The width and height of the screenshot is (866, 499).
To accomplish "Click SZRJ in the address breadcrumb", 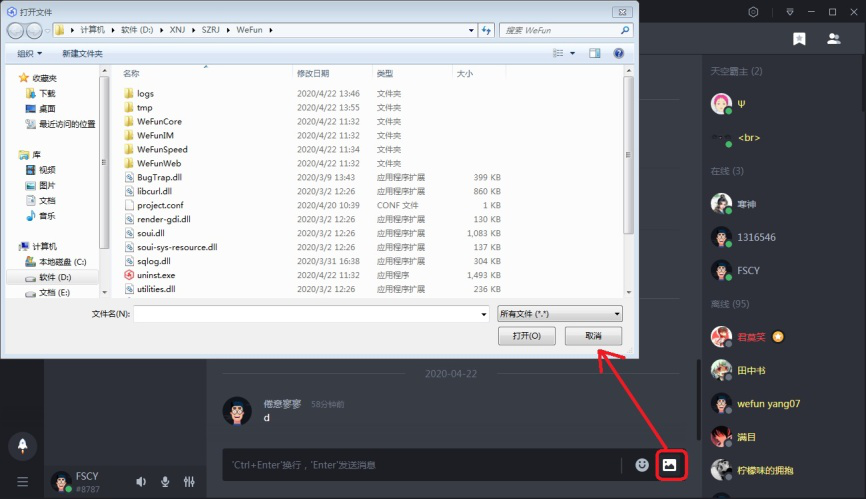I will 210,30.
